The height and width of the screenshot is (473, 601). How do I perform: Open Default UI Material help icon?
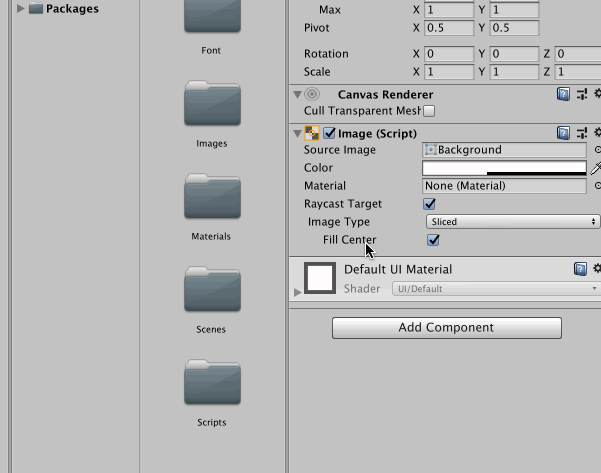tap(580, 269)
